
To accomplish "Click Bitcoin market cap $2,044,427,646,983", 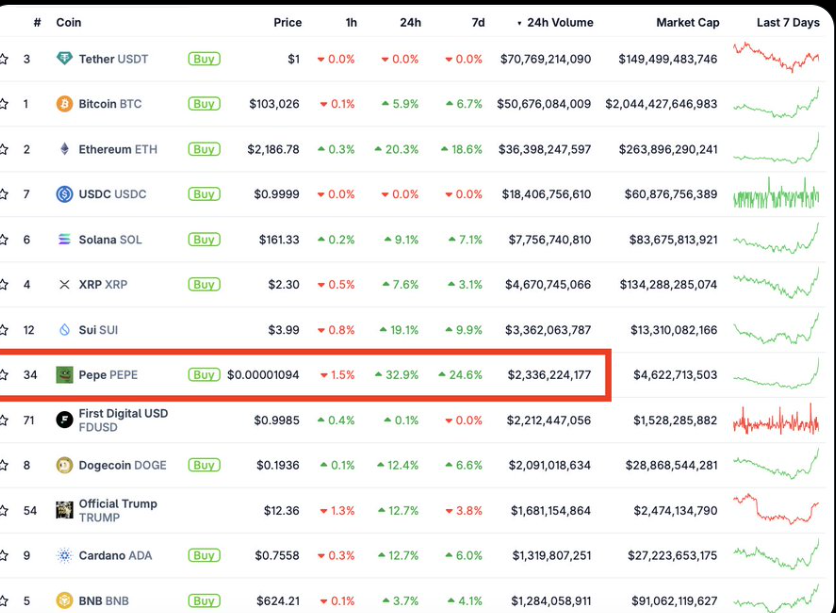I will tap(661, 103).
